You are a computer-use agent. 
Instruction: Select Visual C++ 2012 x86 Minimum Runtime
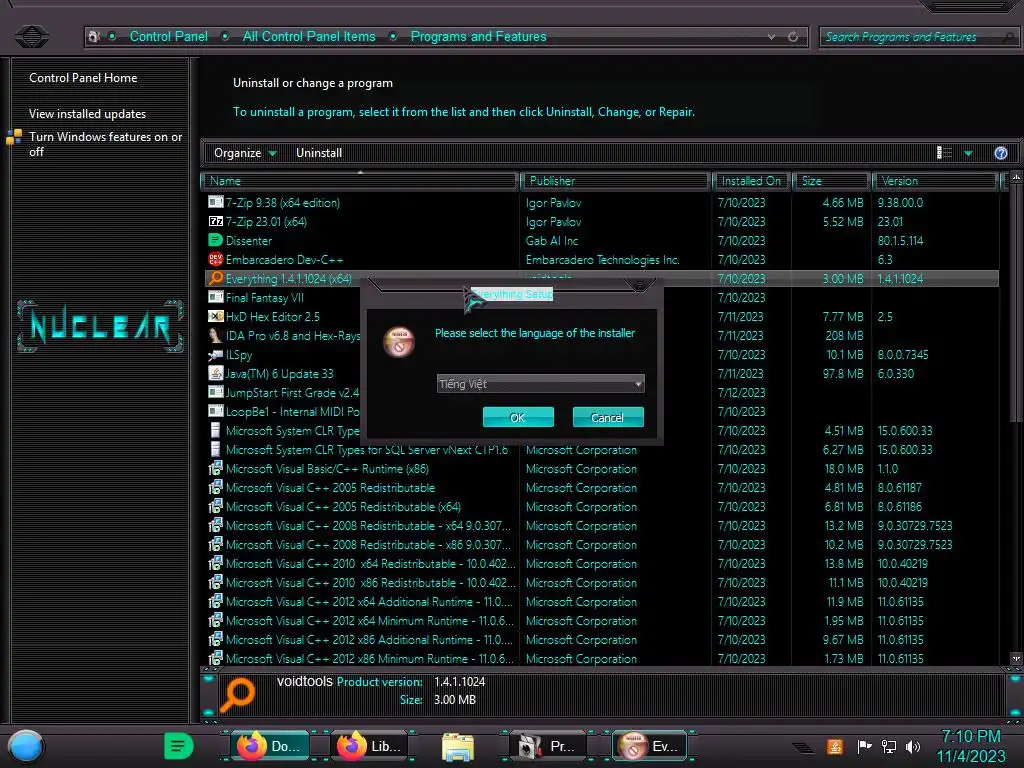pos(602,658)
